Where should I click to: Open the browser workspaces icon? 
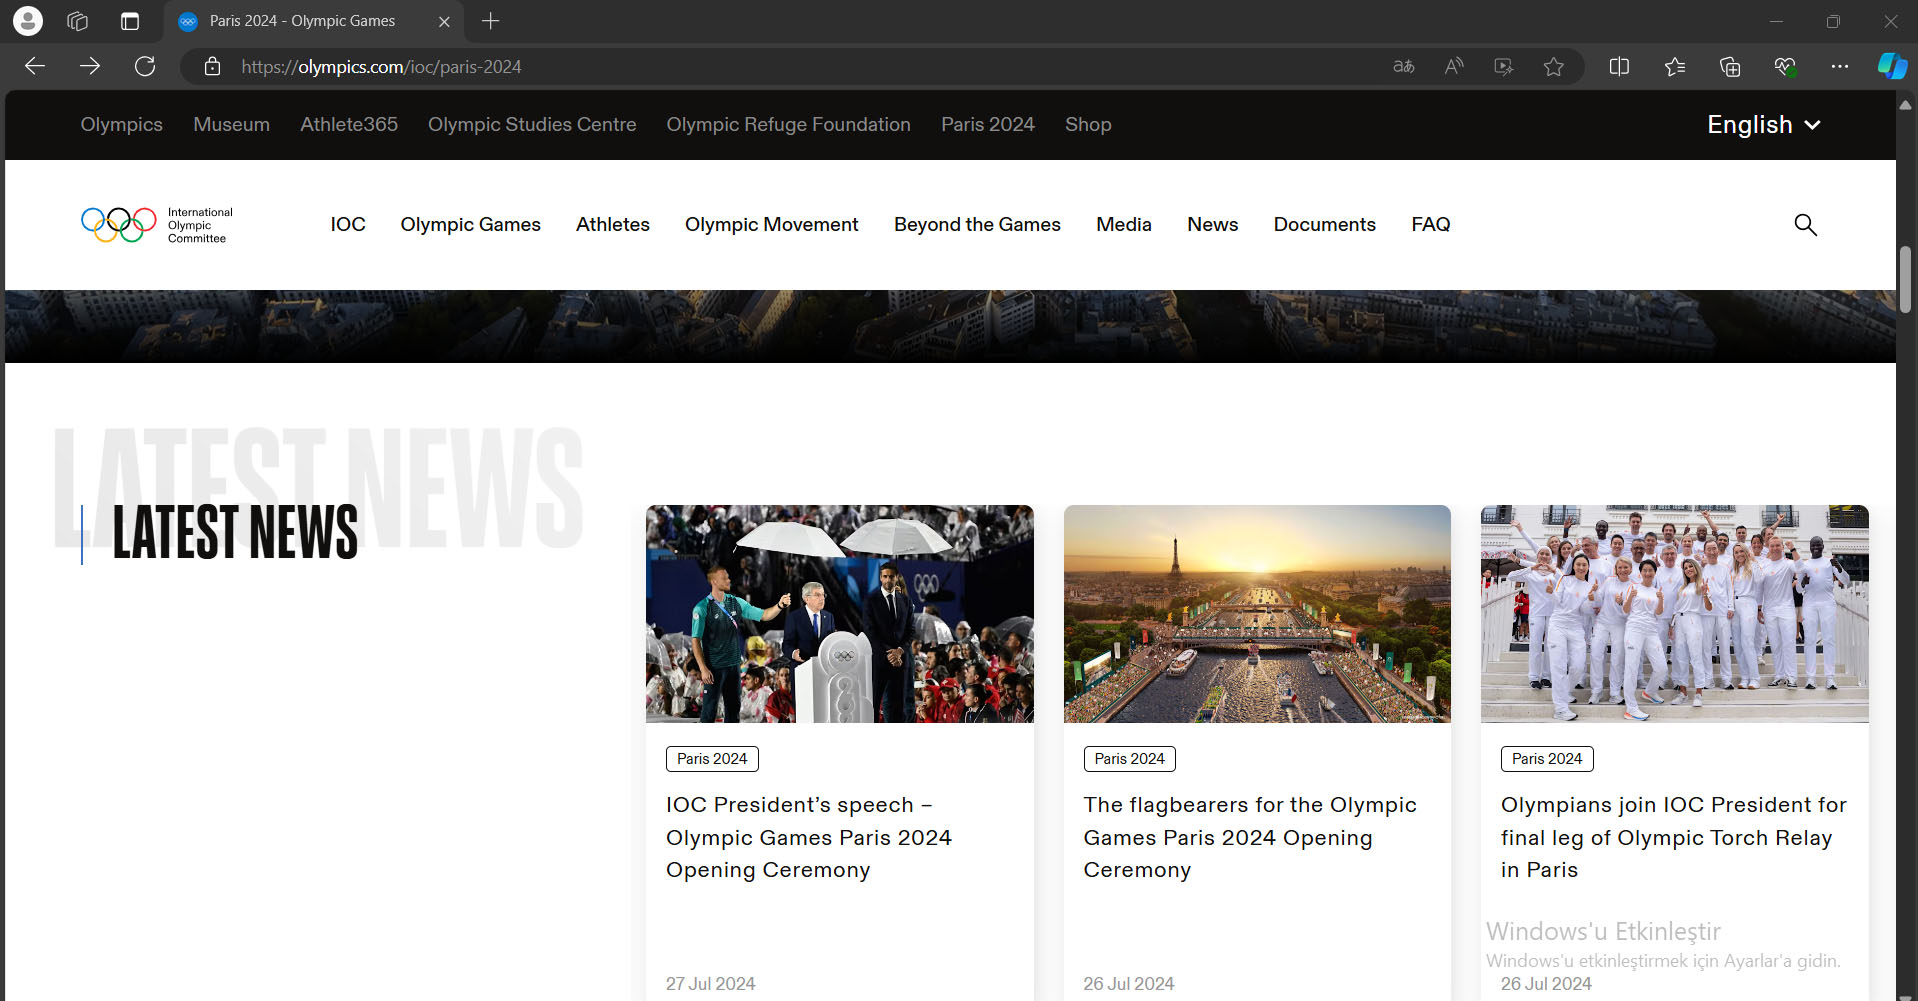tap(78, 21)
